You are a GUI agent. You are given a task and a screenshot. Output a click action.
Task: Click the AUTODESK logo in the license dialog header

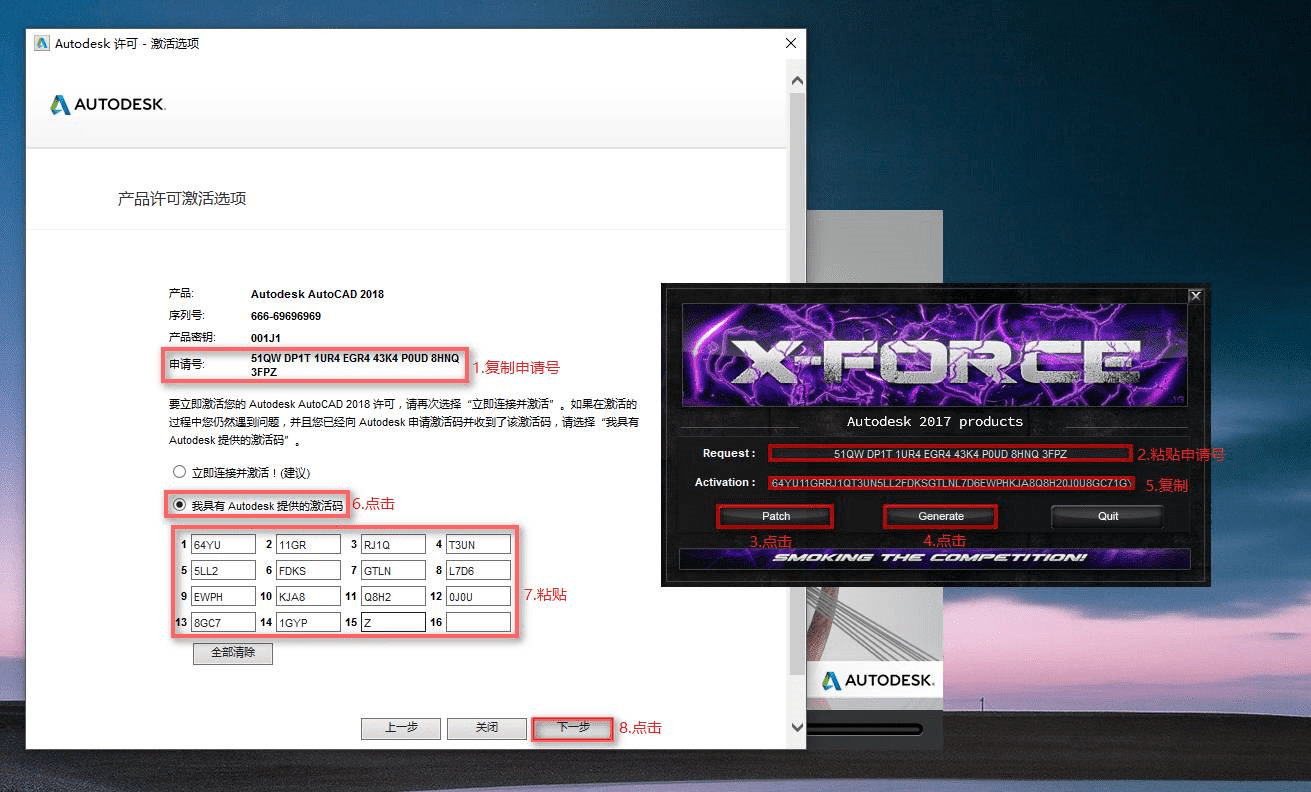pos(106,104)
